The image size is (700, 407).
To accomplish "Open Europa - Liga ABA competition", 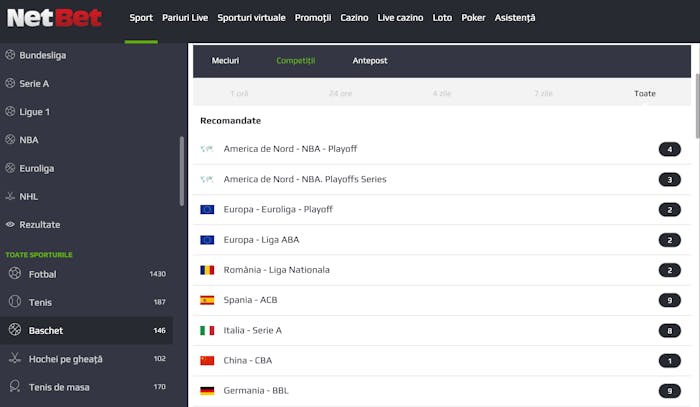I will click(x=442, y=240).
